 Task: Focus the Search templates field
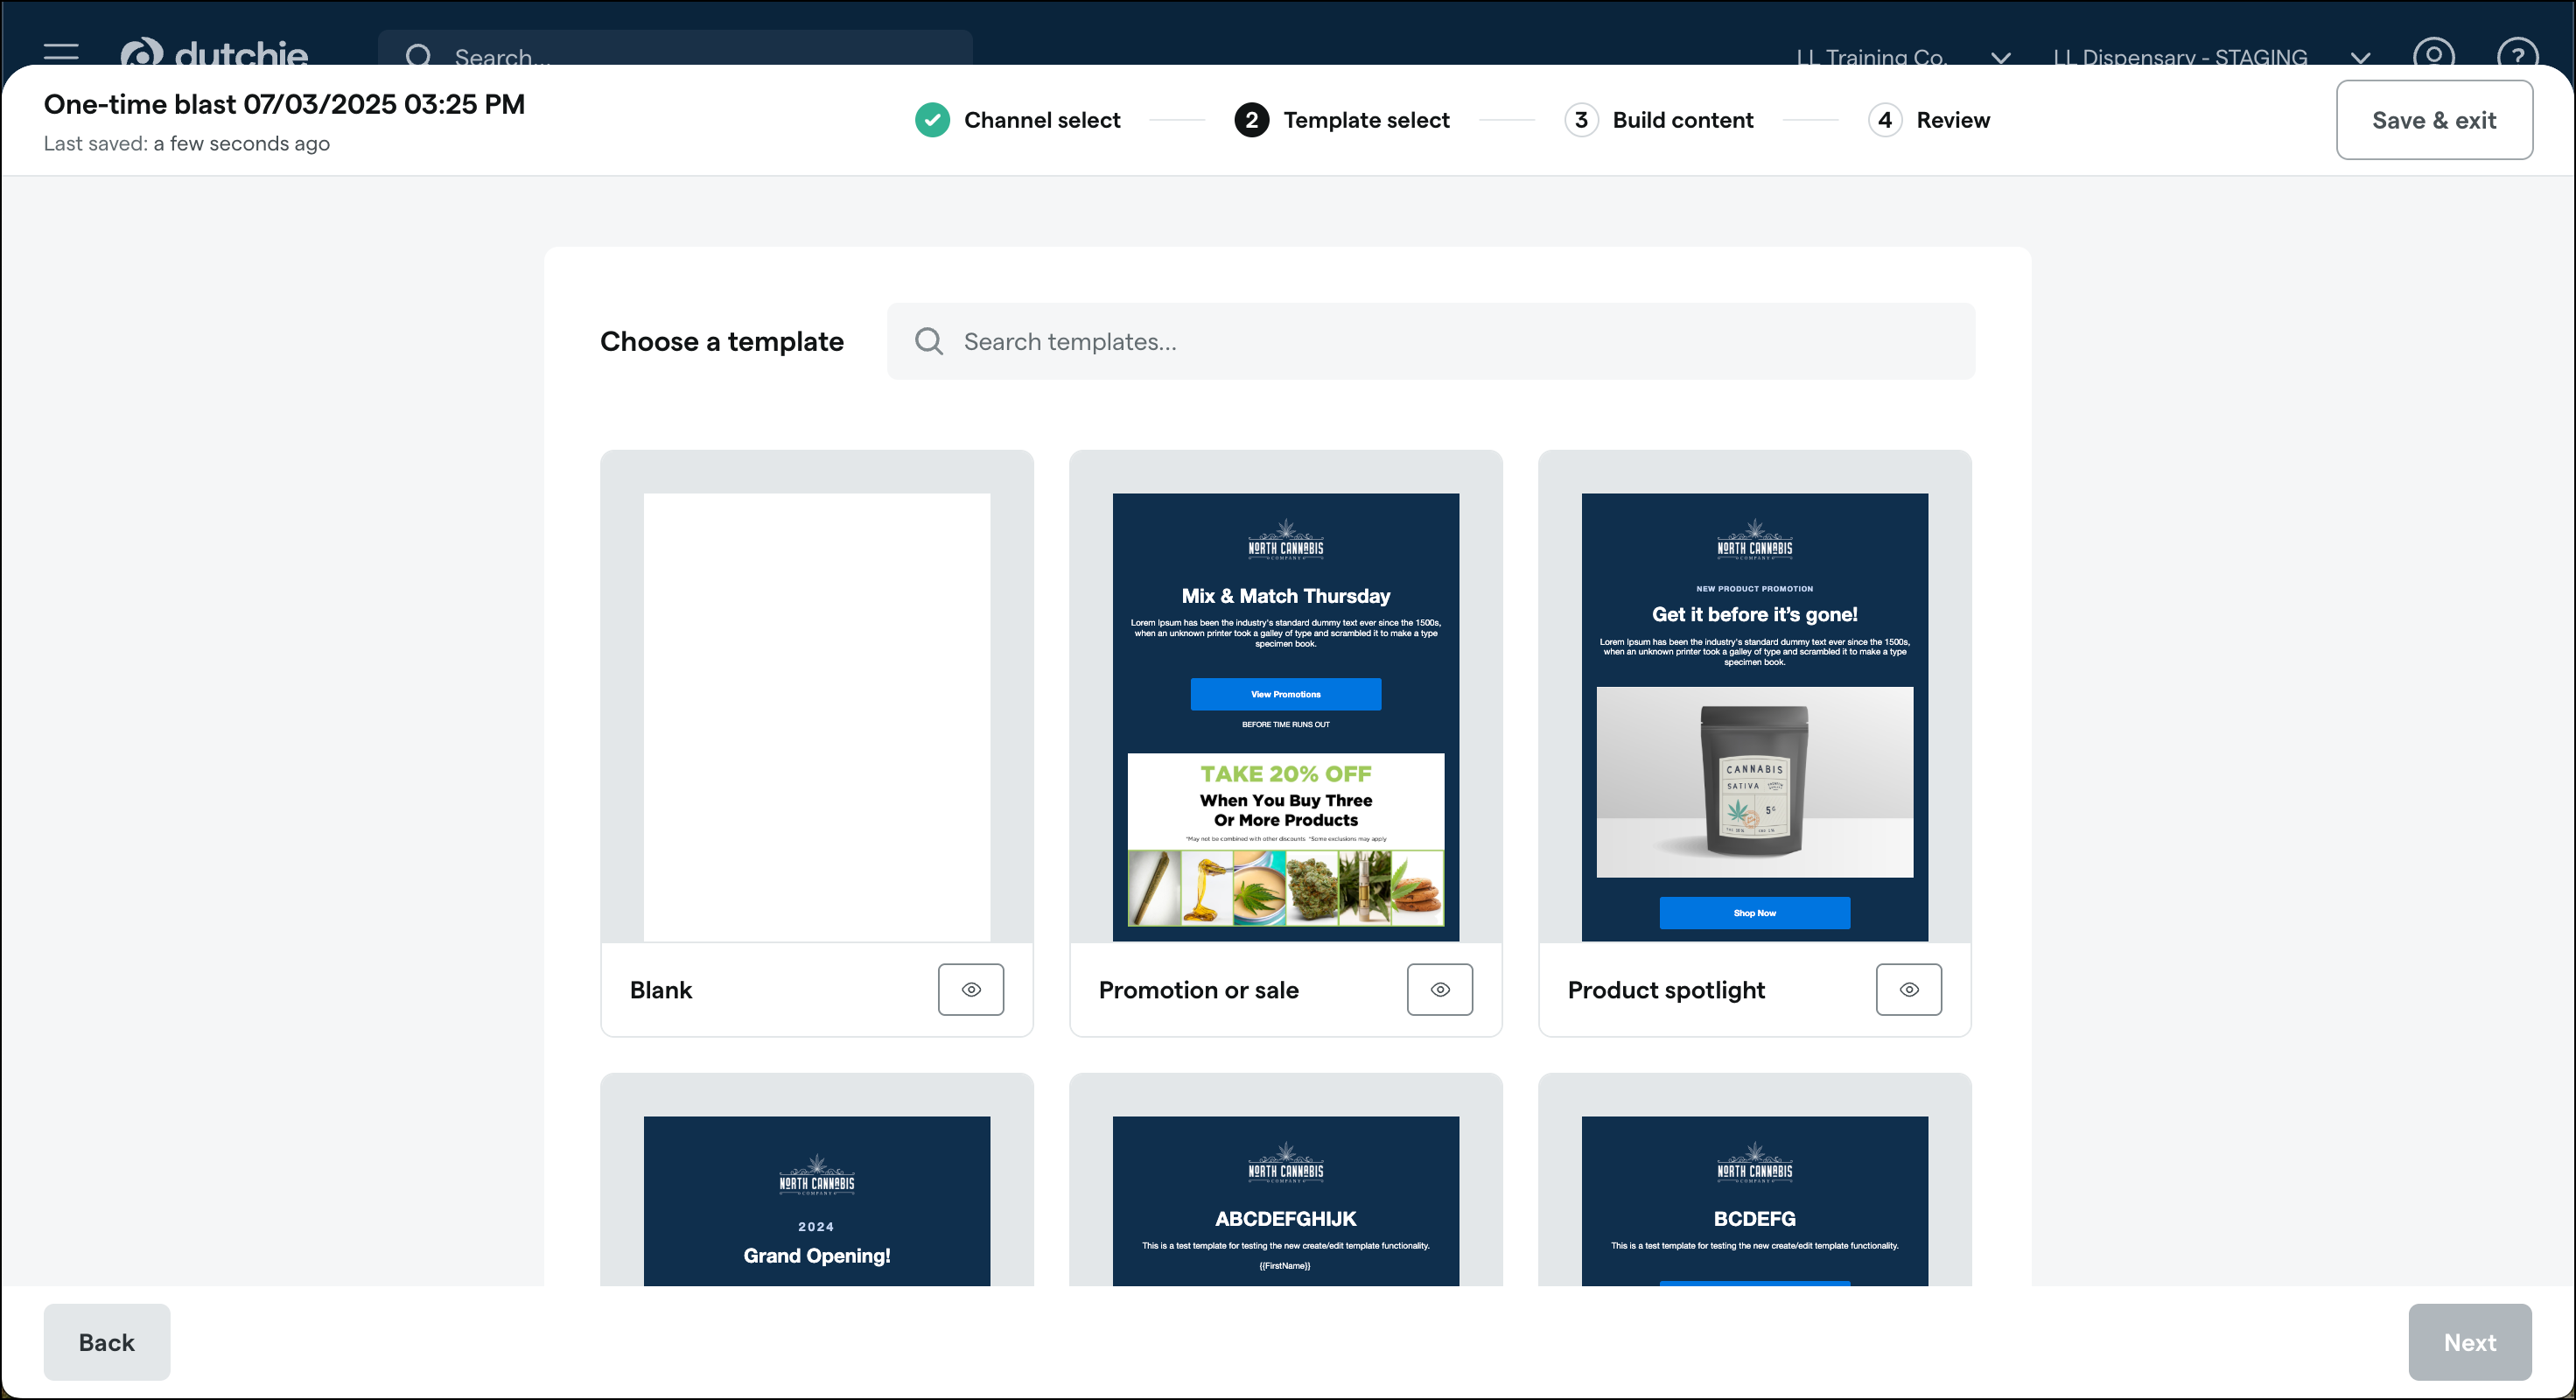pos(1431,341)
